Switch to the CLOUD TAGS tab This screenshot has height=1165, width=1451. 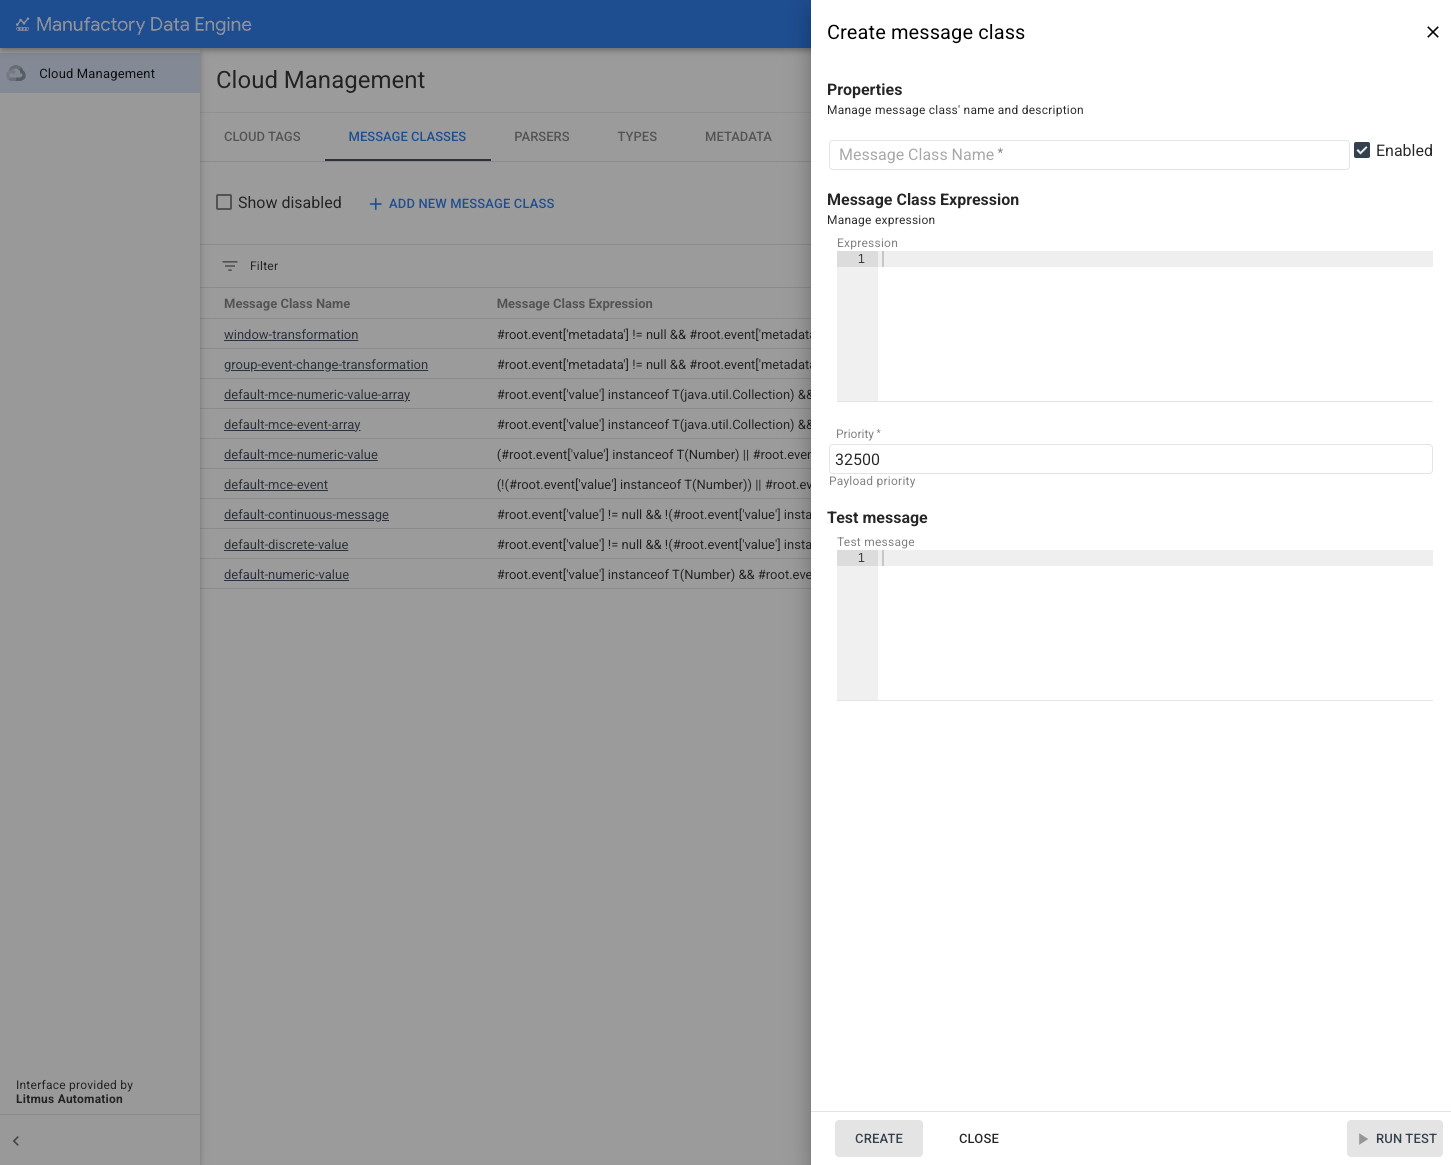tap(261, 136)
